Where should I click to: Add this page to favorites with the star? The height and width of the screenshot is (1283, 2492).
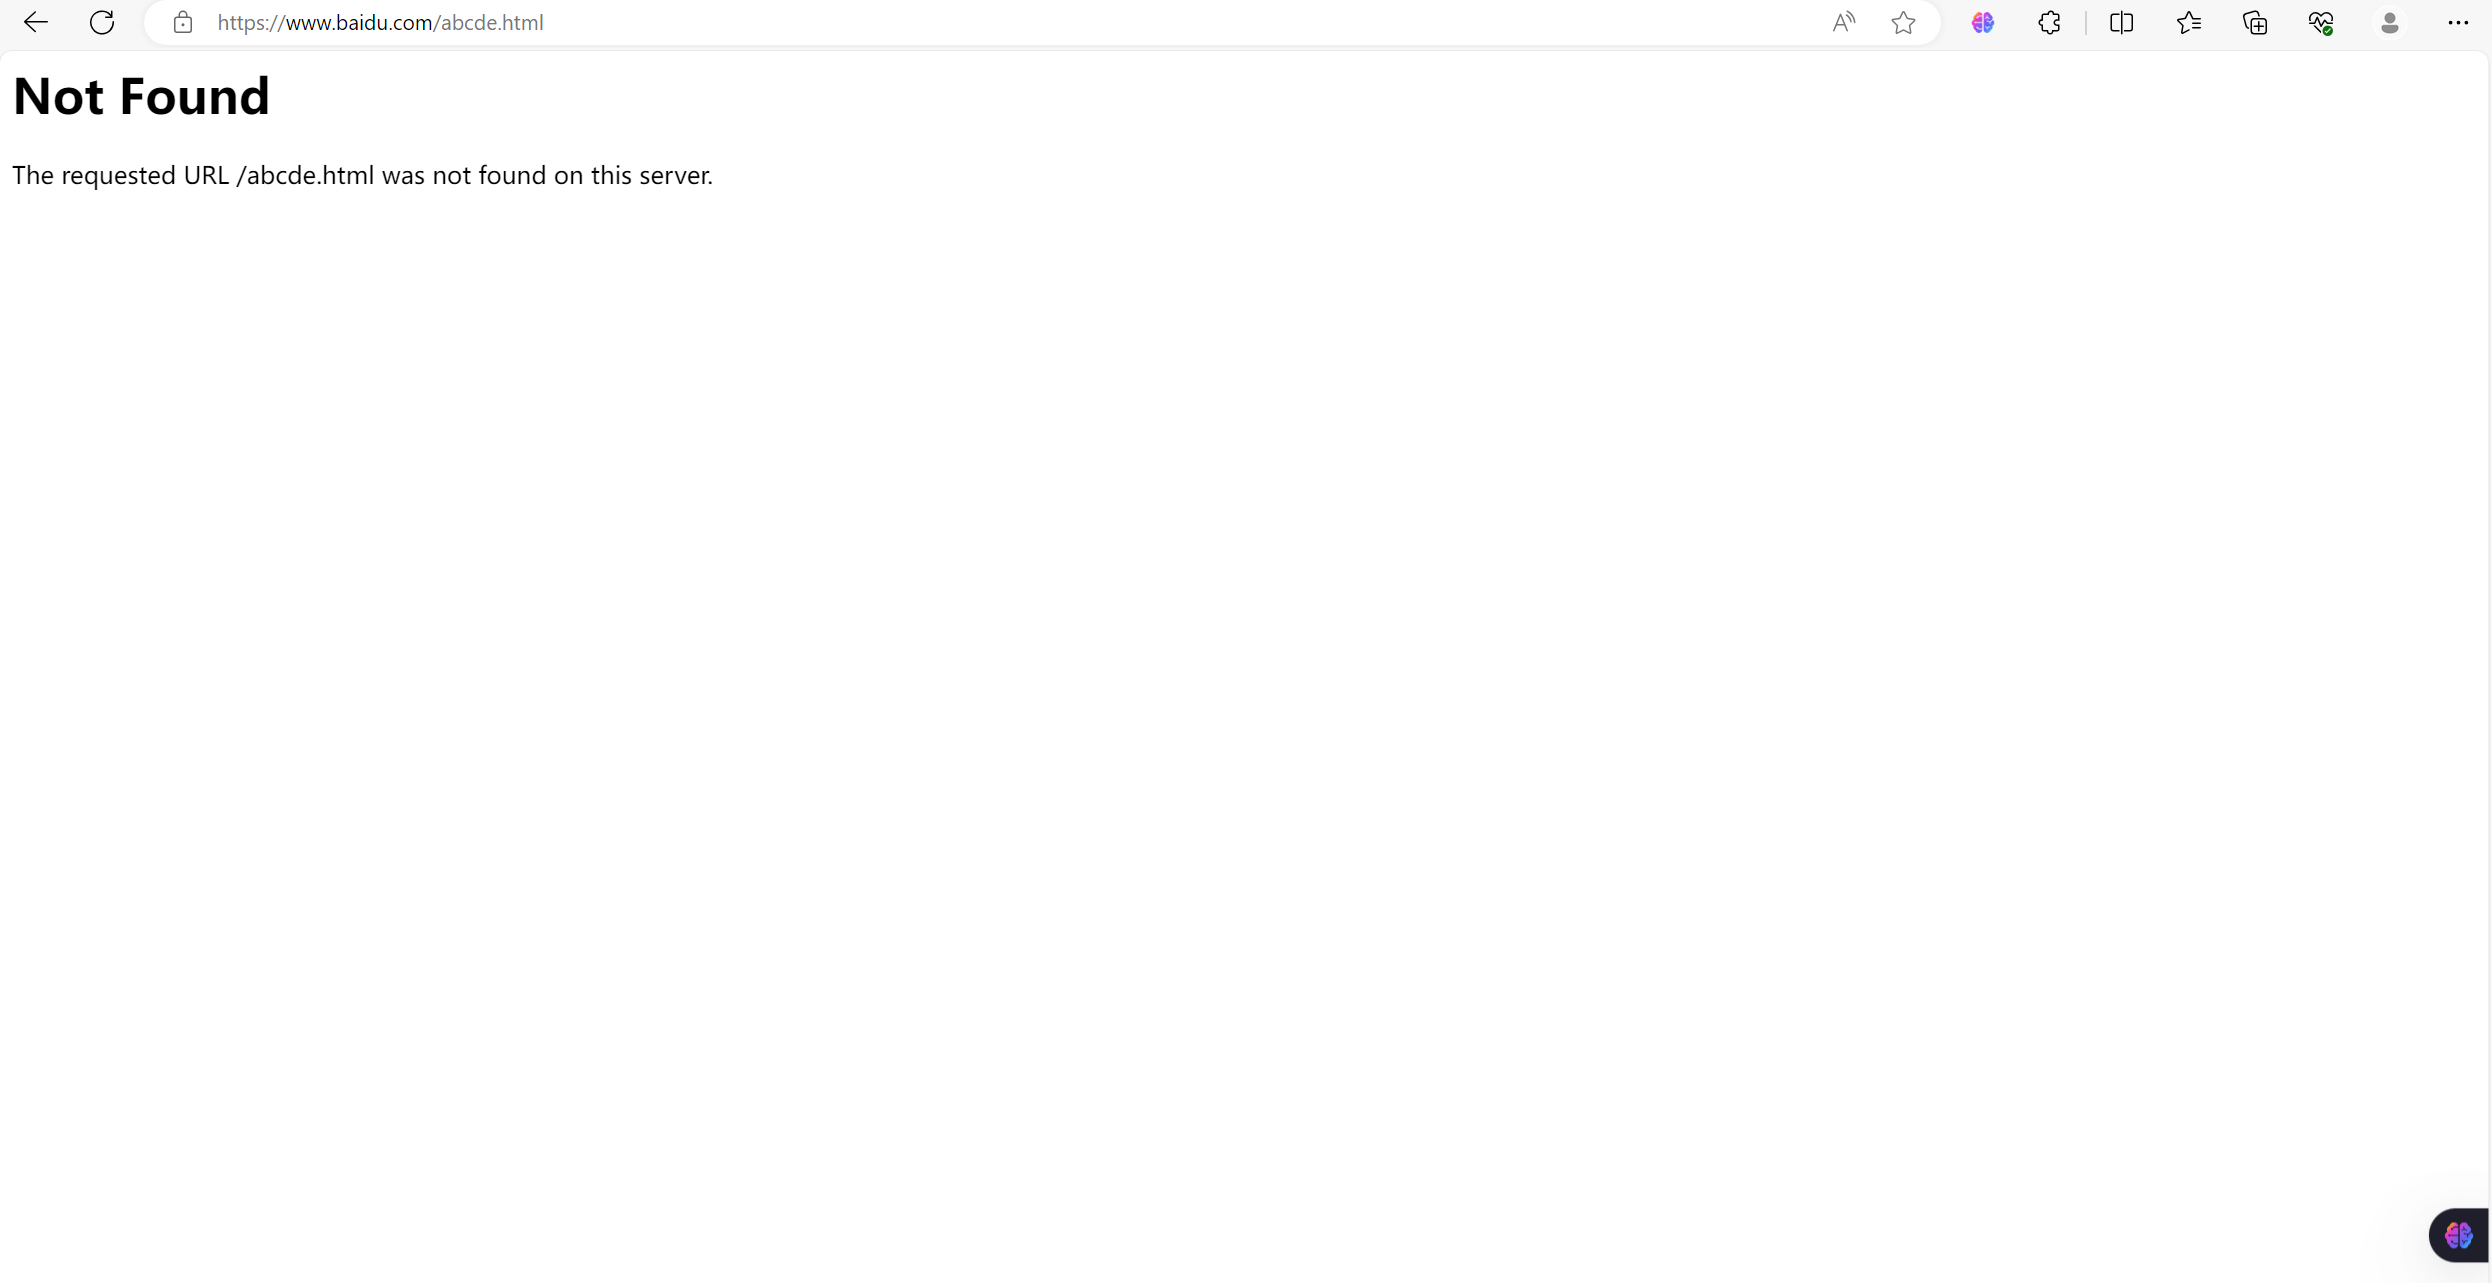(1903, 22)
